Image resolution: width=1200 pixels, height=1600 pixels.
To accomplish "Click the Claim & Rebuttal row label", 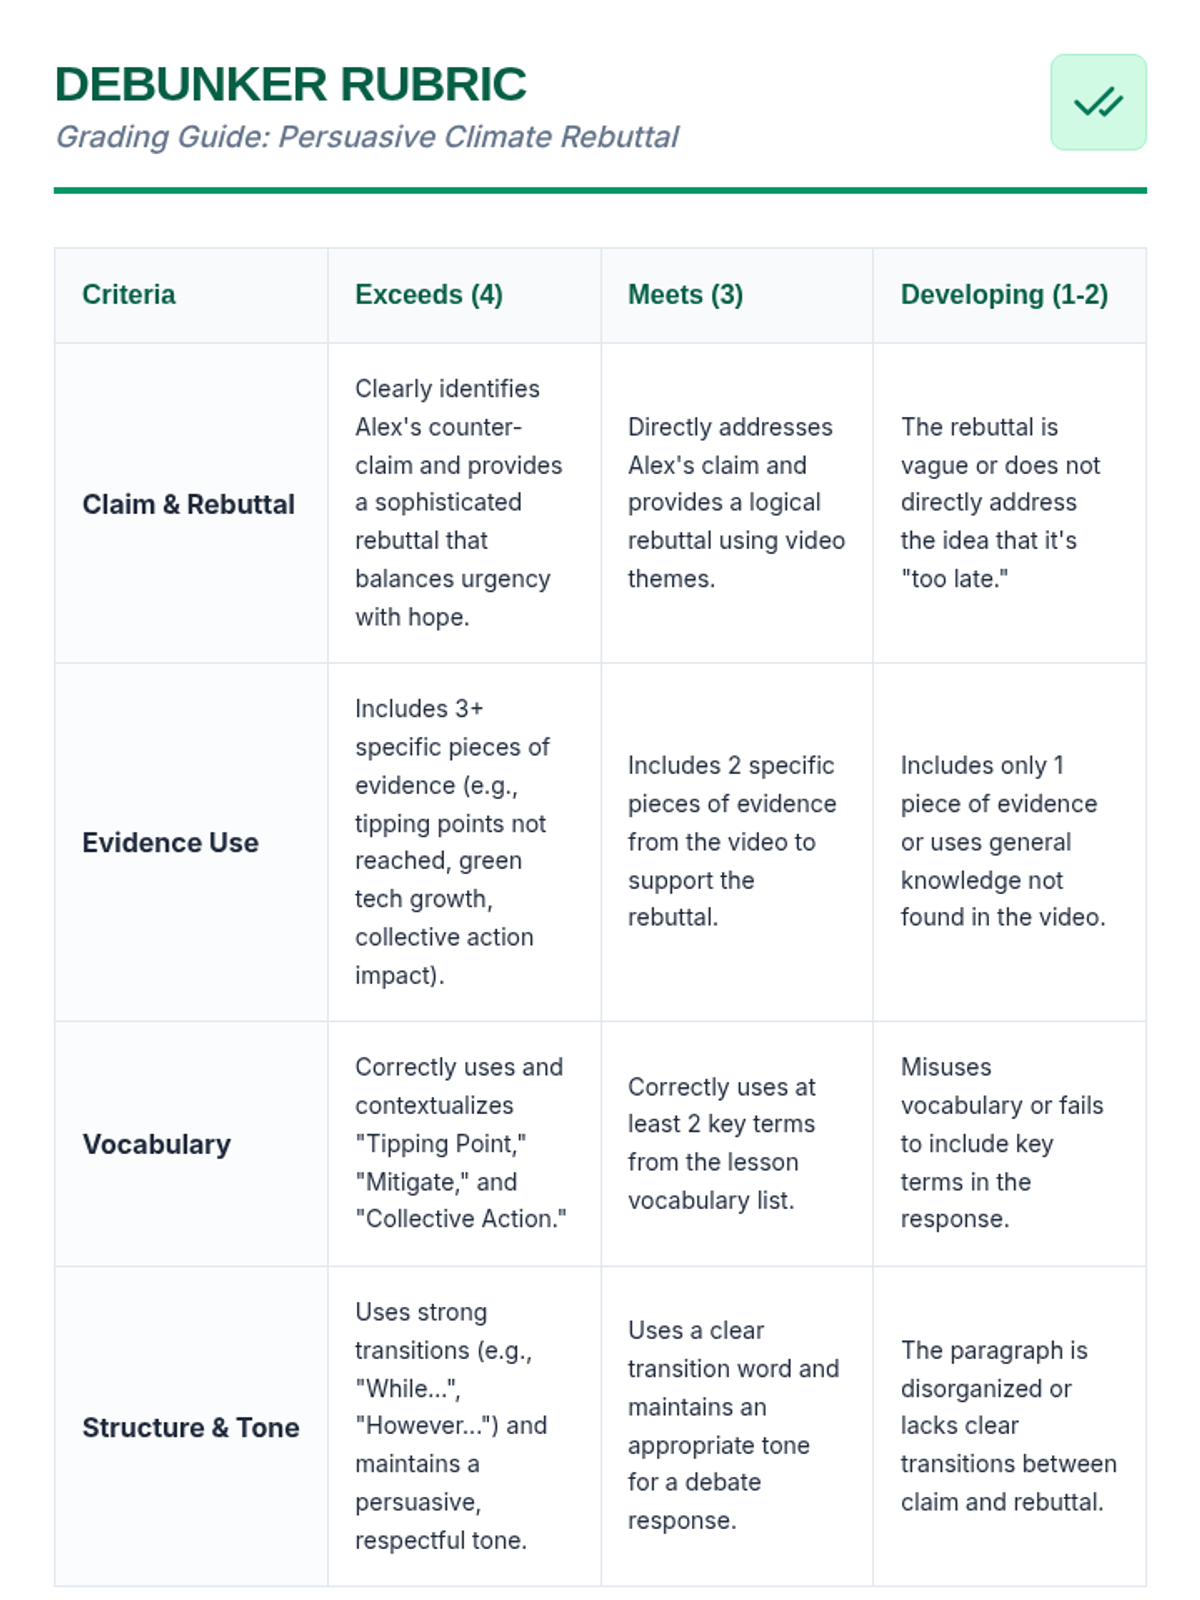I will pyautogui.click(x=188, y=504).
